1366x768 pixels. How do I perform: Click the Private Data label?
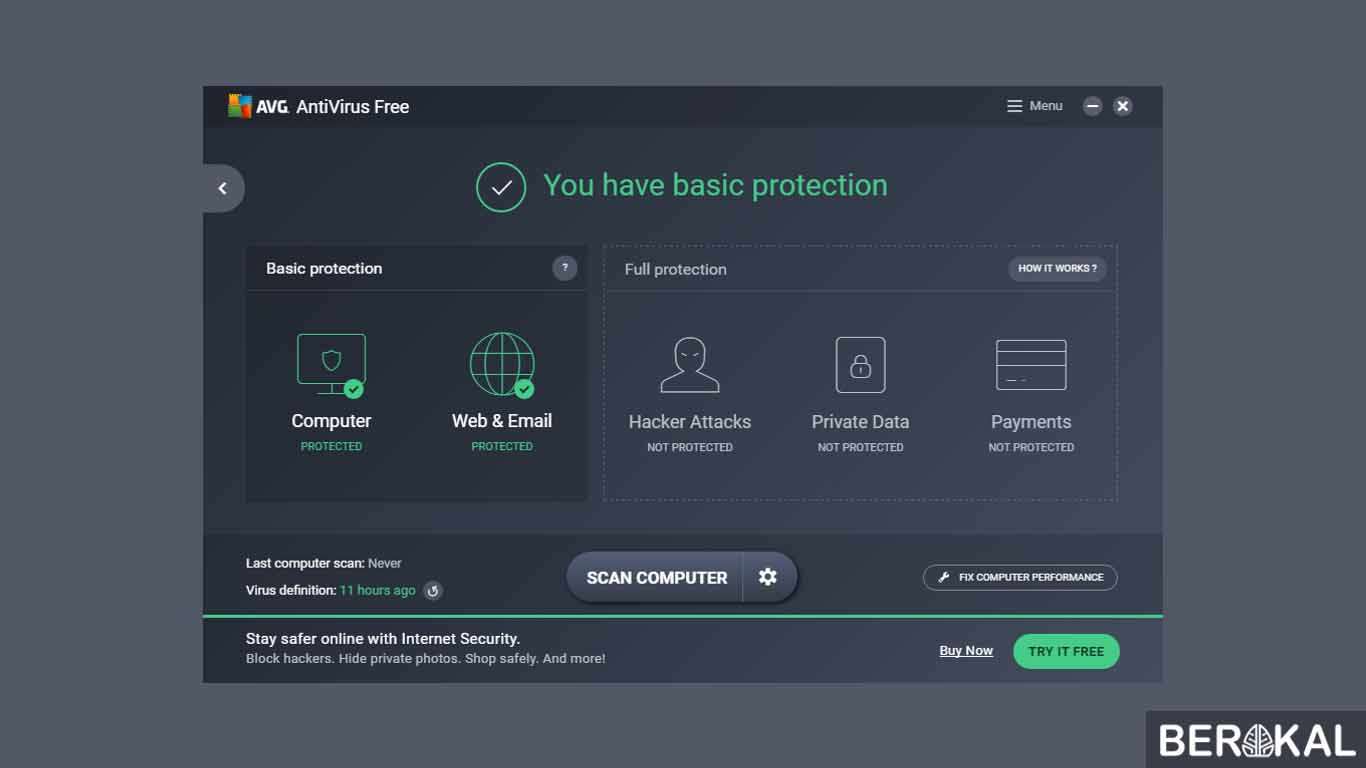860,422
